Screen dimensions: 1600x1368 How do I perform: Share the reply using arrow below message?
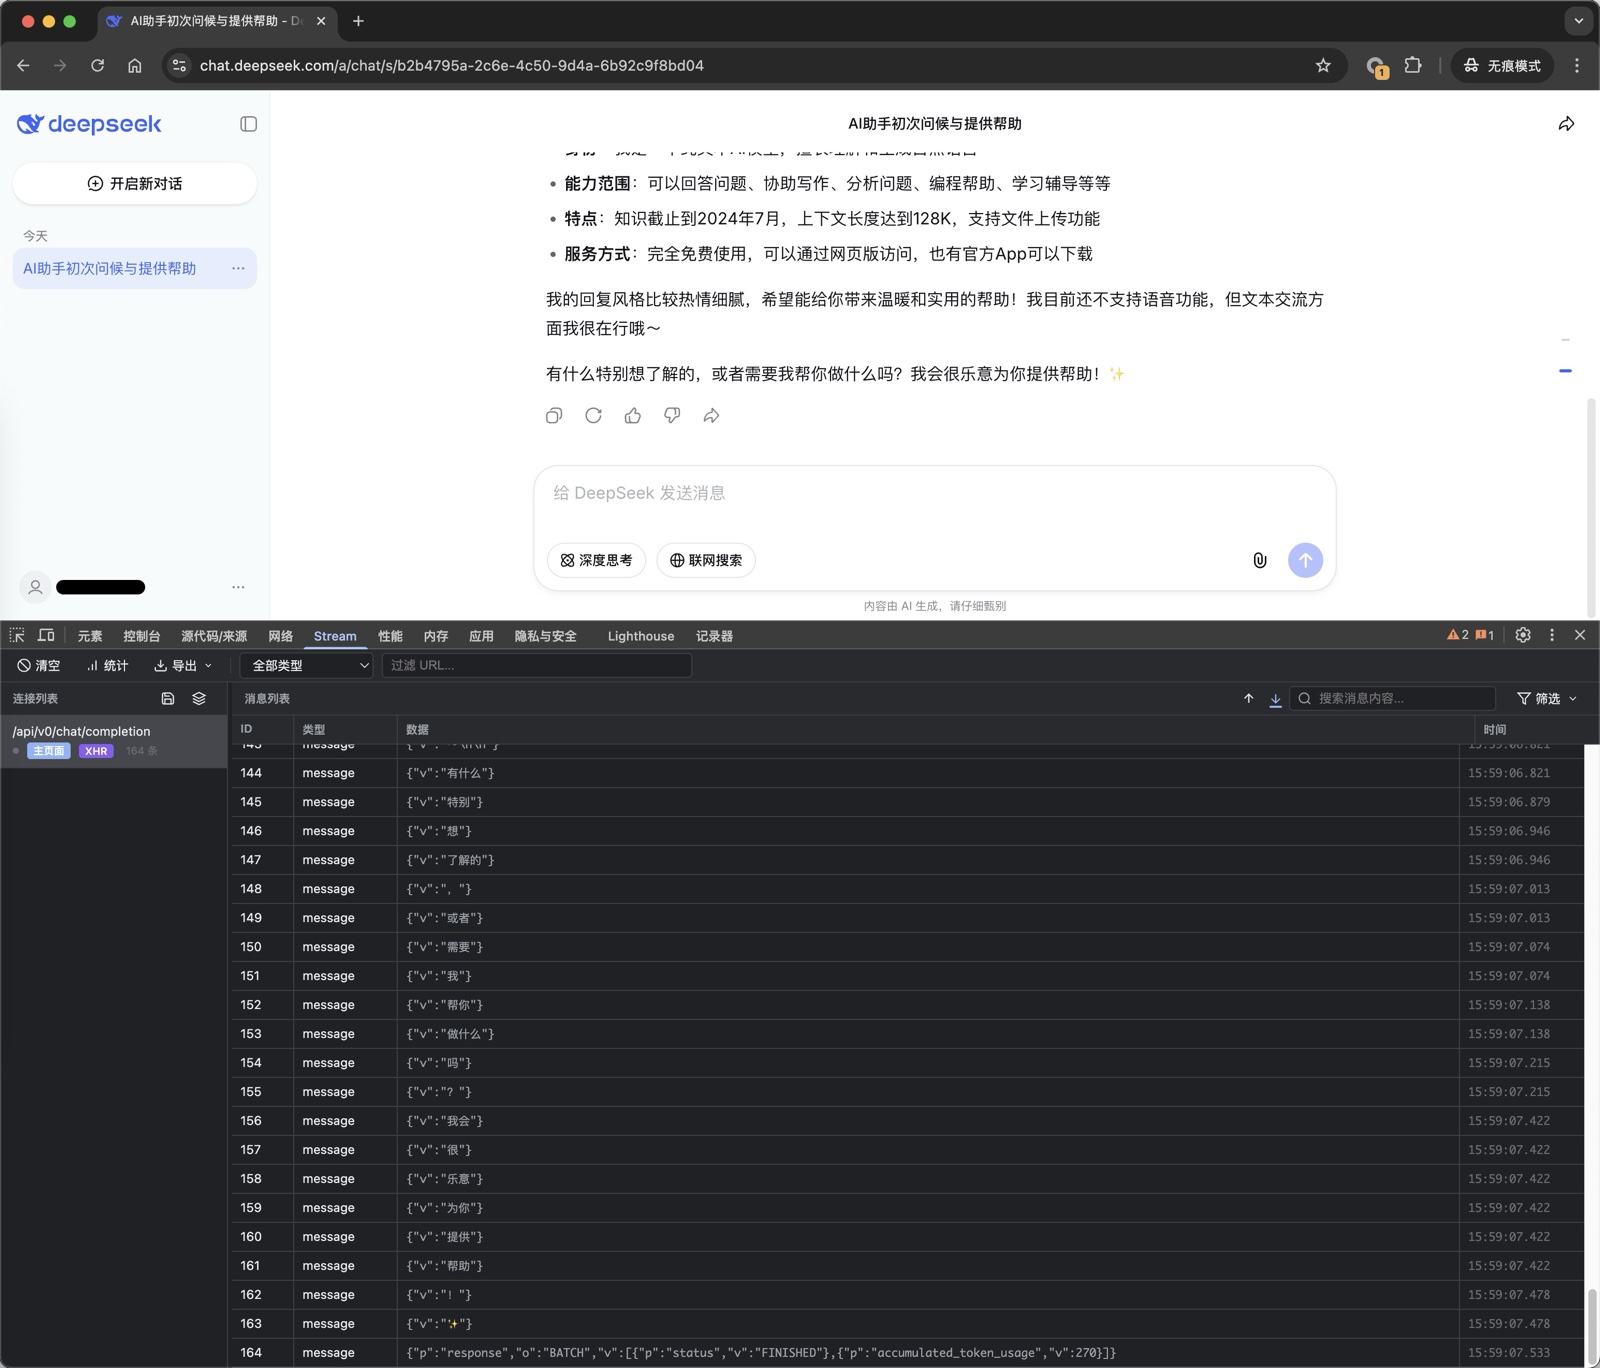point(711,415)
